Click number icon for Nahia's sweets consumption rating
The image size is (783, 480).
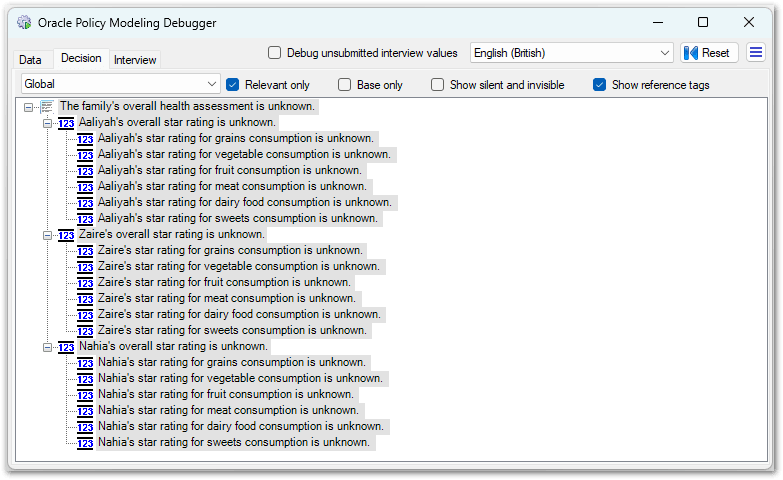(x=85, y=443)
